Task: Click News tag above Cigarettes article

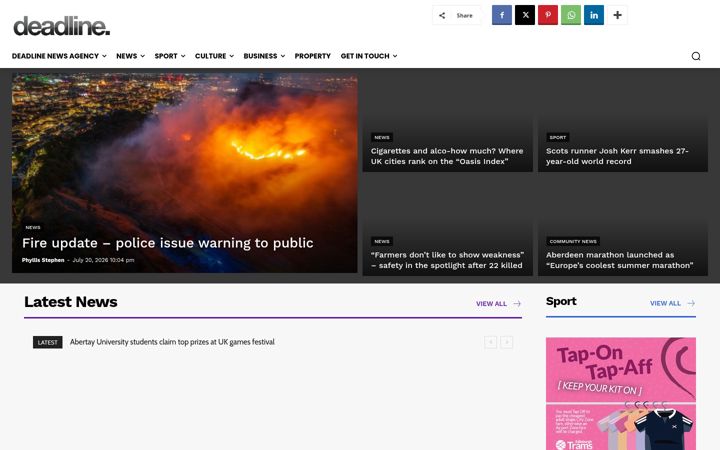Action: pyautogui.click(x=382, y=137)
